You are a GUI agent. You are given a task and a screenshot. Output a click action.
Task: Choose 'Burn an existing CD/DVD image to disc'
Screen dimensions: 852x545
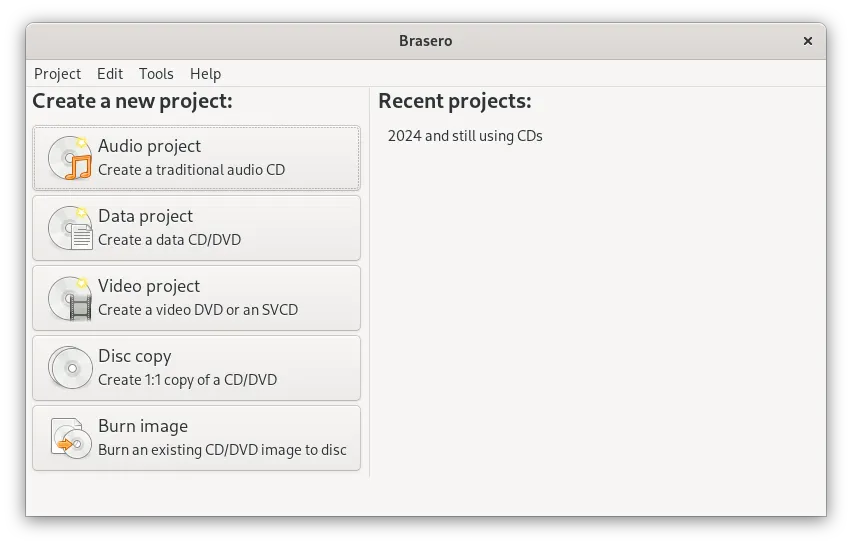222,450
